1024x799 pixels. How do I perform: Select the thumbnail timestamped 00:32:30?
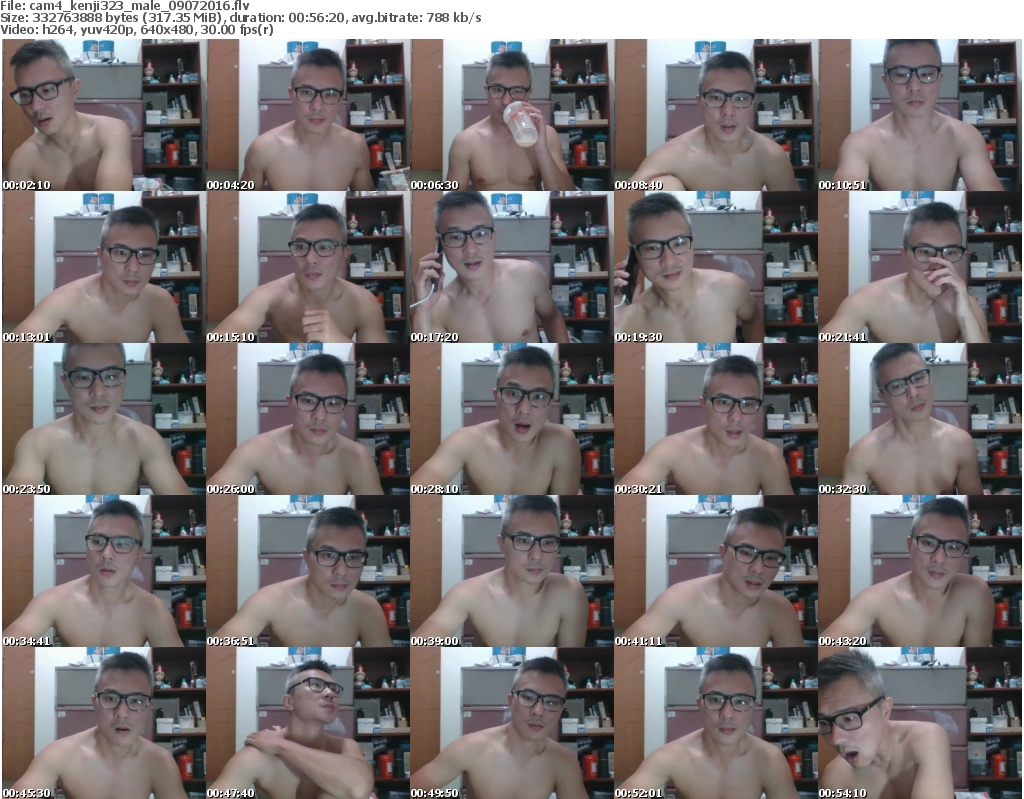(x=920, y=419)
